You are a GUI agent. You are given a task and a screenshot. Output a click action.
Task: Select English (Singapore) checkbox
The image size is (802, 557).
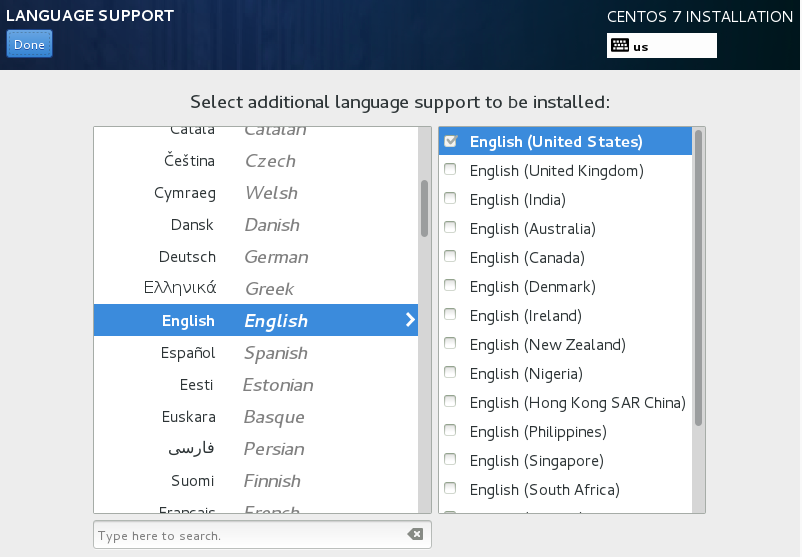(x=451, y=461)
